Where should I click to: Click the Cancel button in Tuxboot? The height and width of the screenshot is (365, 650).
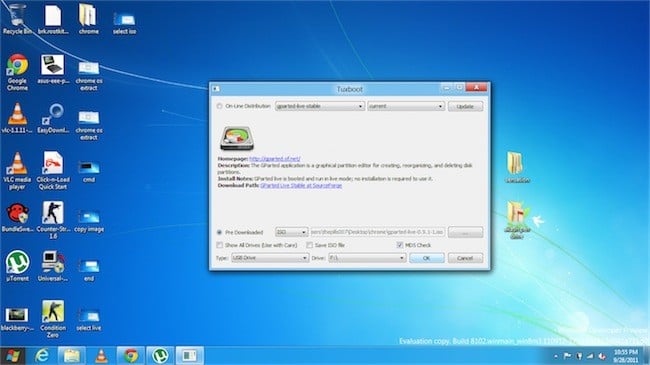[x=465, y=258]
